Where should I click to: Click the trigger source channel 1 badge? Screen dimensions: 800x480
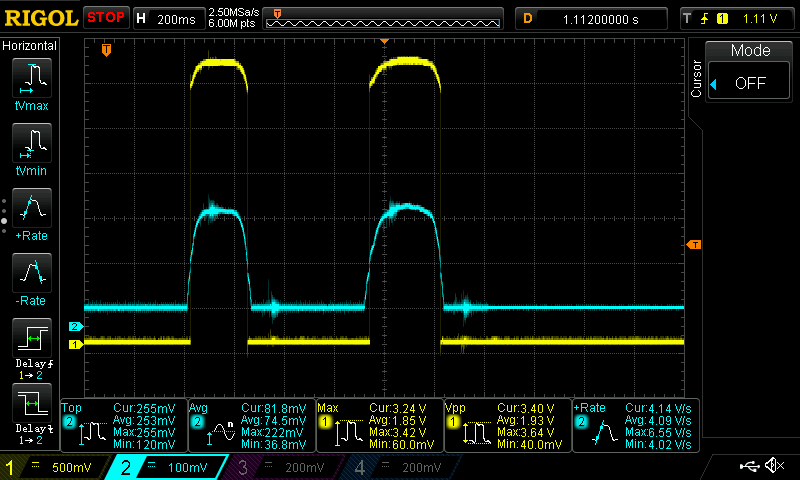tap(722, 19)
